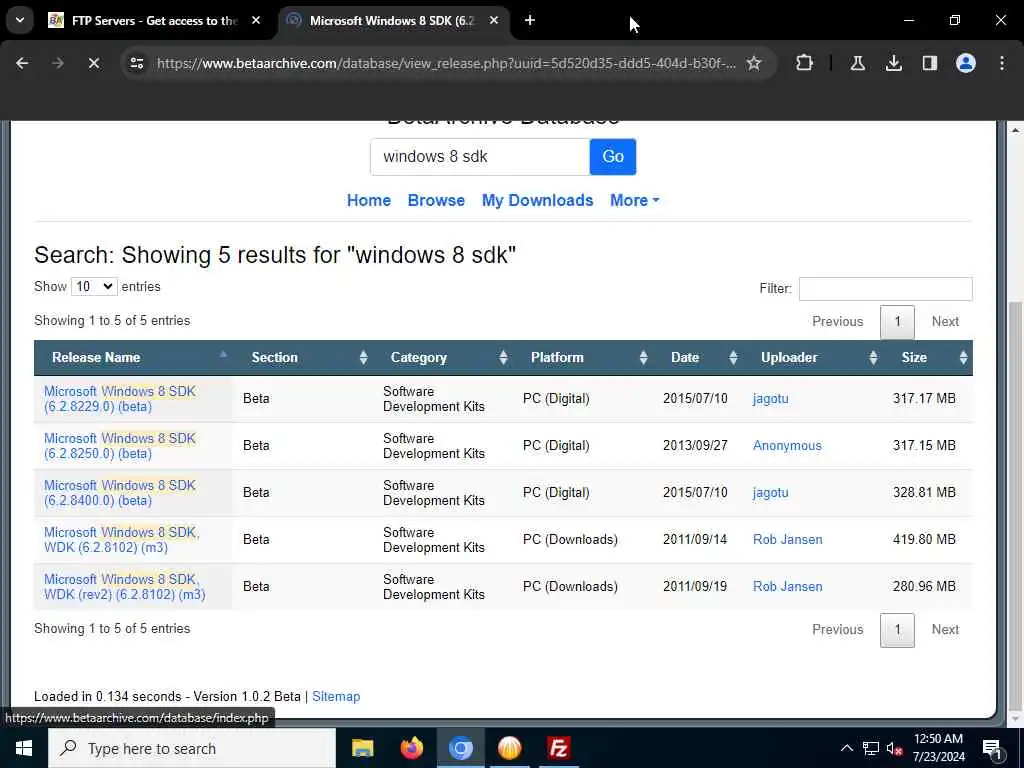Open uploader jagotu in the 6.2.8229.0 row
Screen dimensions: 1024x768
click(771, 398)
